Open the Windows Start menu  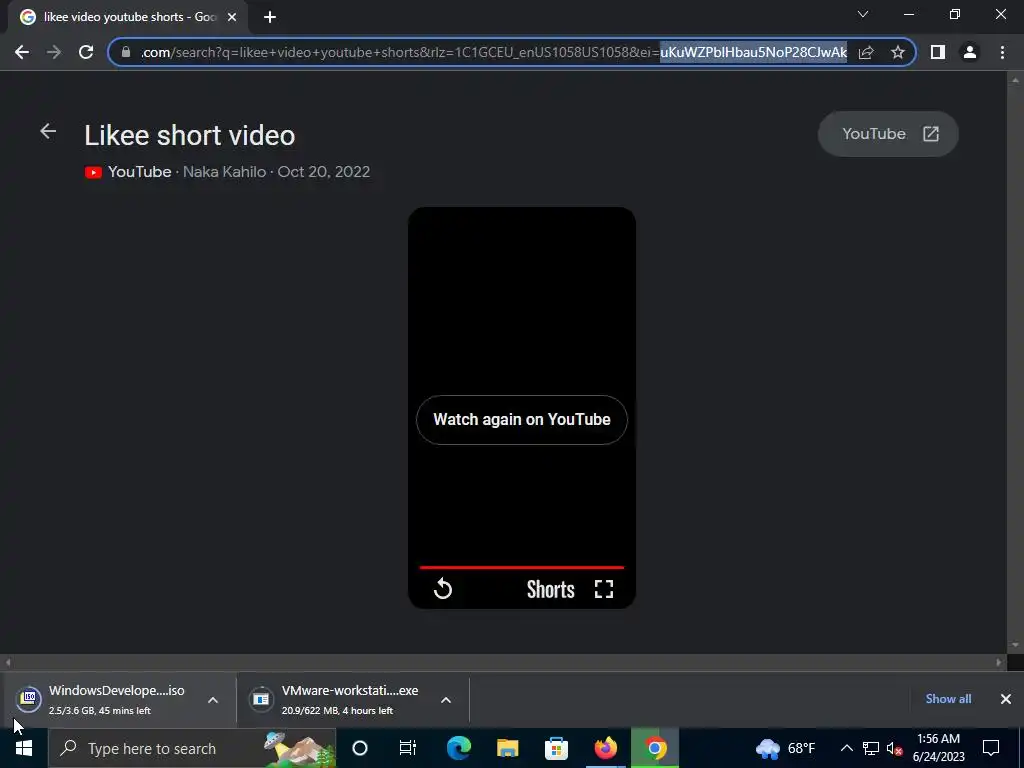24,748
